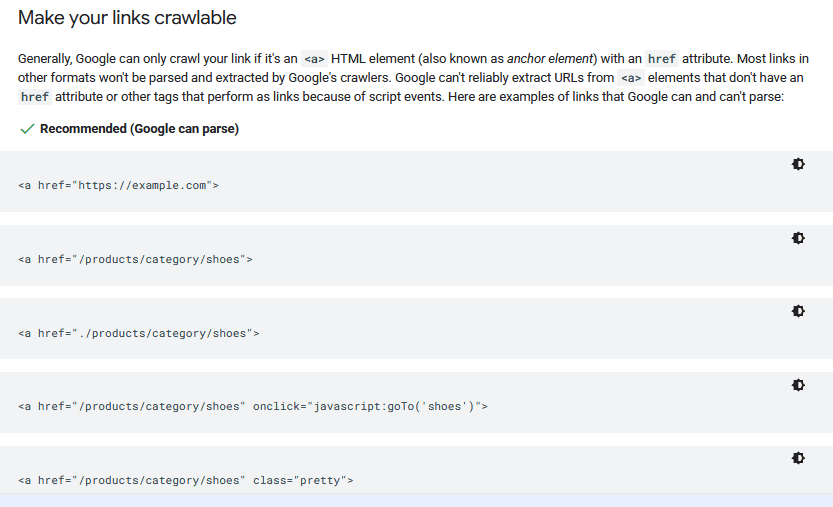Click the <a href="./products/category/shoes"> code snippet
This screenshot has height=507, width=833.
[138, 333]
